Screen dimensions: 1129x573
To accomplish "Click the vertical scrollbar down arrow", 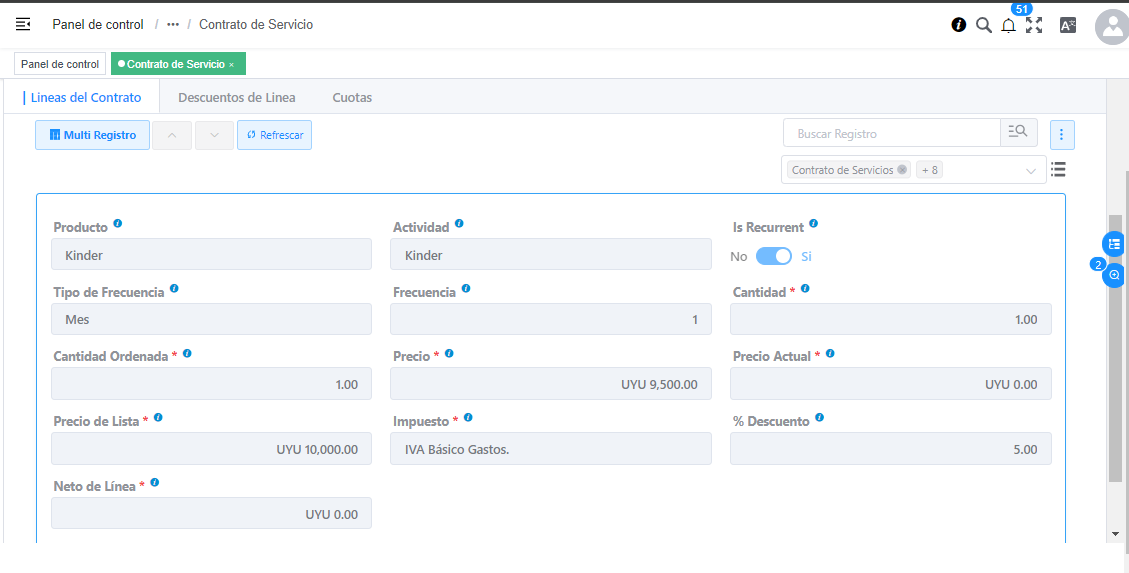I will [1116, 534].
